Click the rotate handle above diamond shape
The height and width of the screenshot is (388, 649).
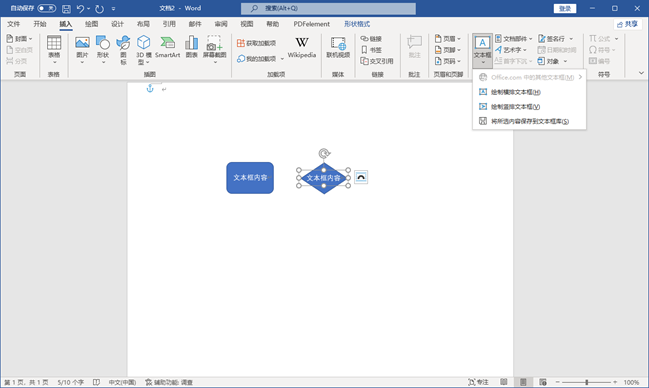coord(324,154)
